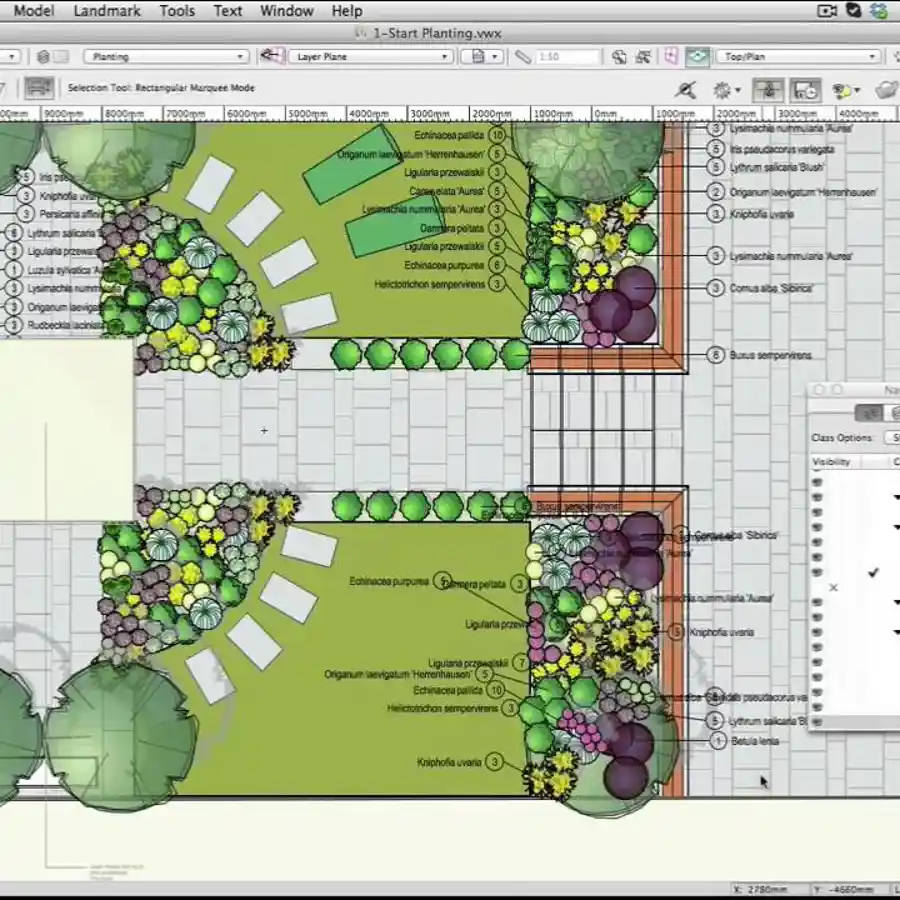The height and width of the screenshot is (900, 900).
Task: Toggle the X invisible marker in Visibility column
Action: (x=833, y=587)
